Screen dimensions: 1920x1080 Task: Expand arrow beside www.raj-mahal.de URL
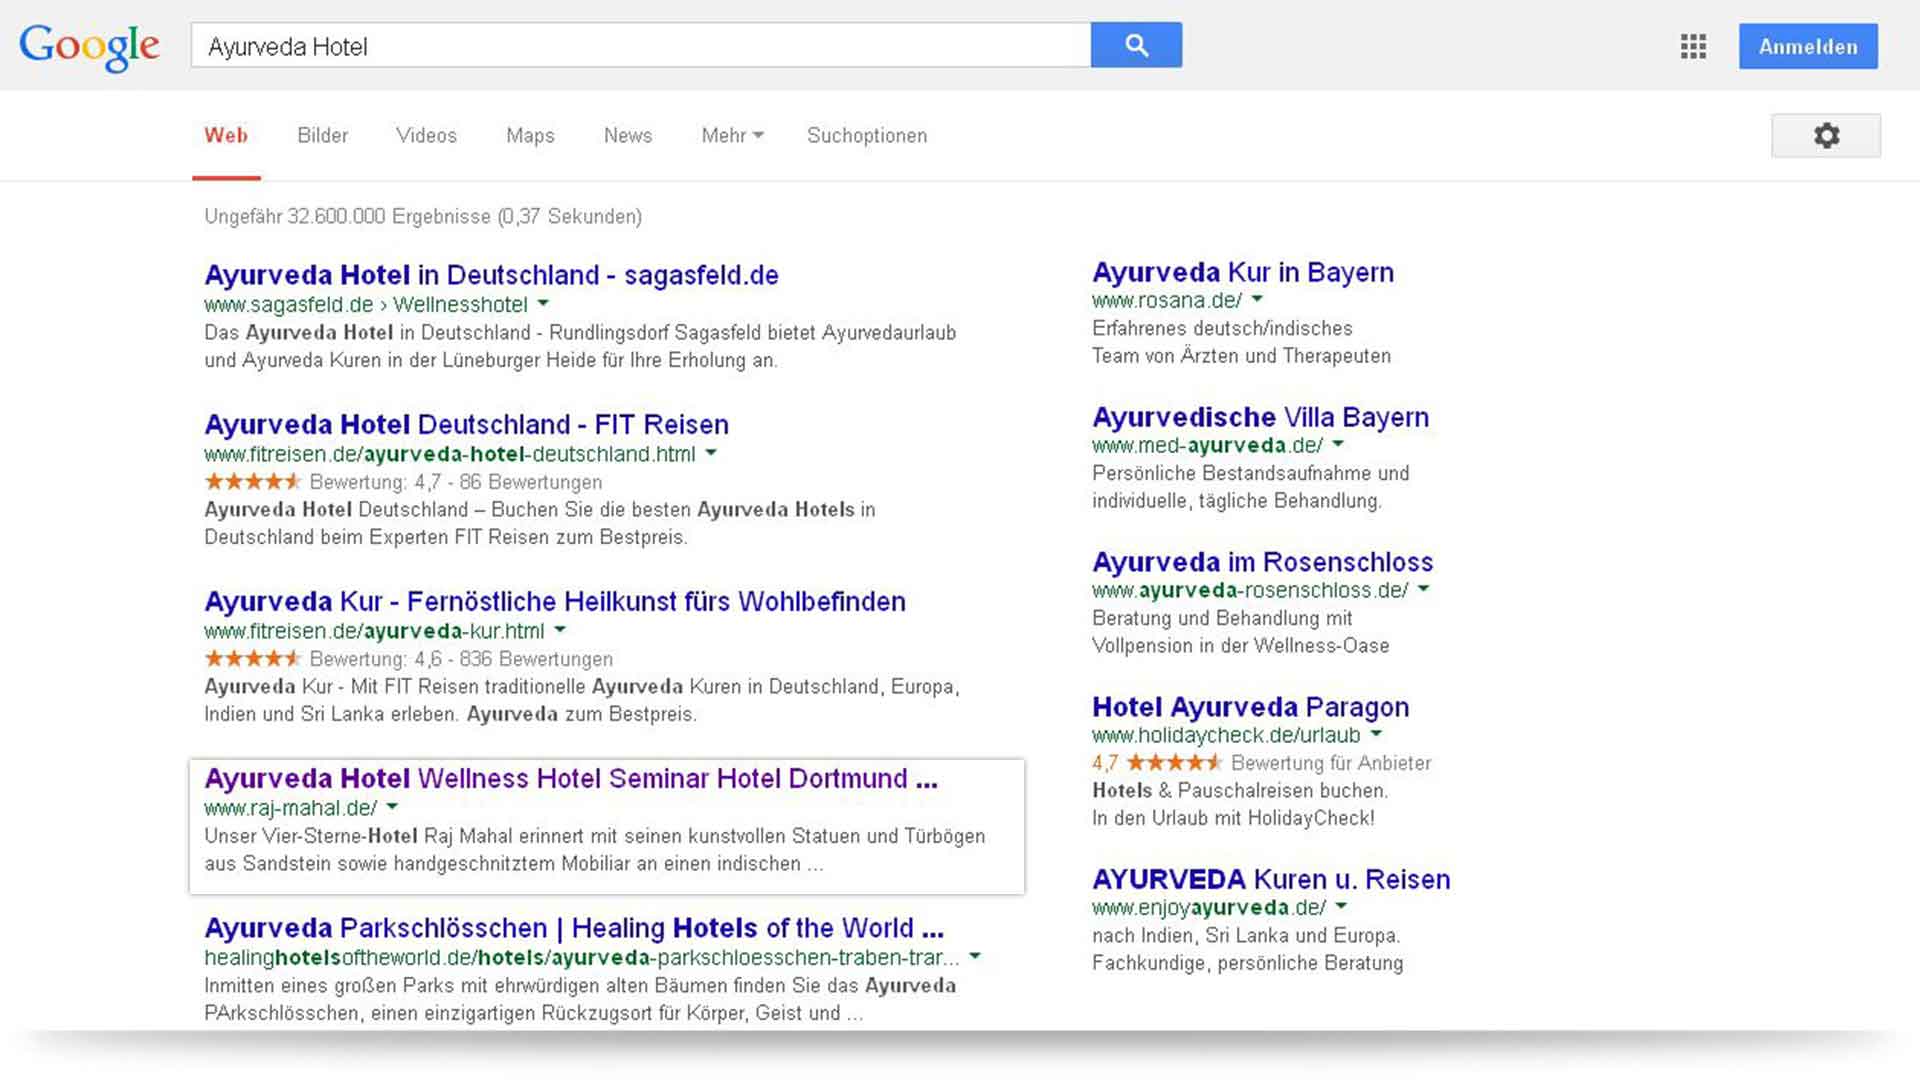(392, 807)
